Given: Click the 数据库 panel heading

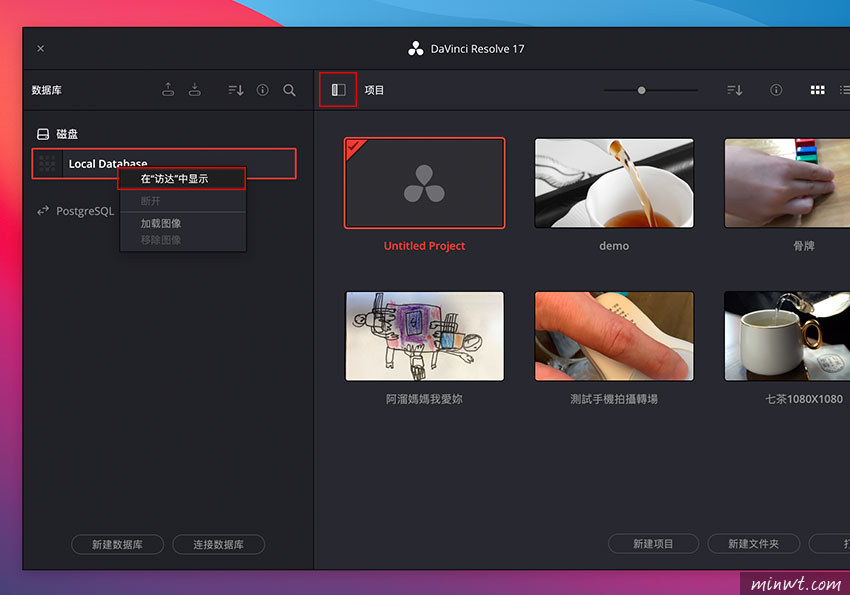Looking at the screenshot, I should 47,90.
